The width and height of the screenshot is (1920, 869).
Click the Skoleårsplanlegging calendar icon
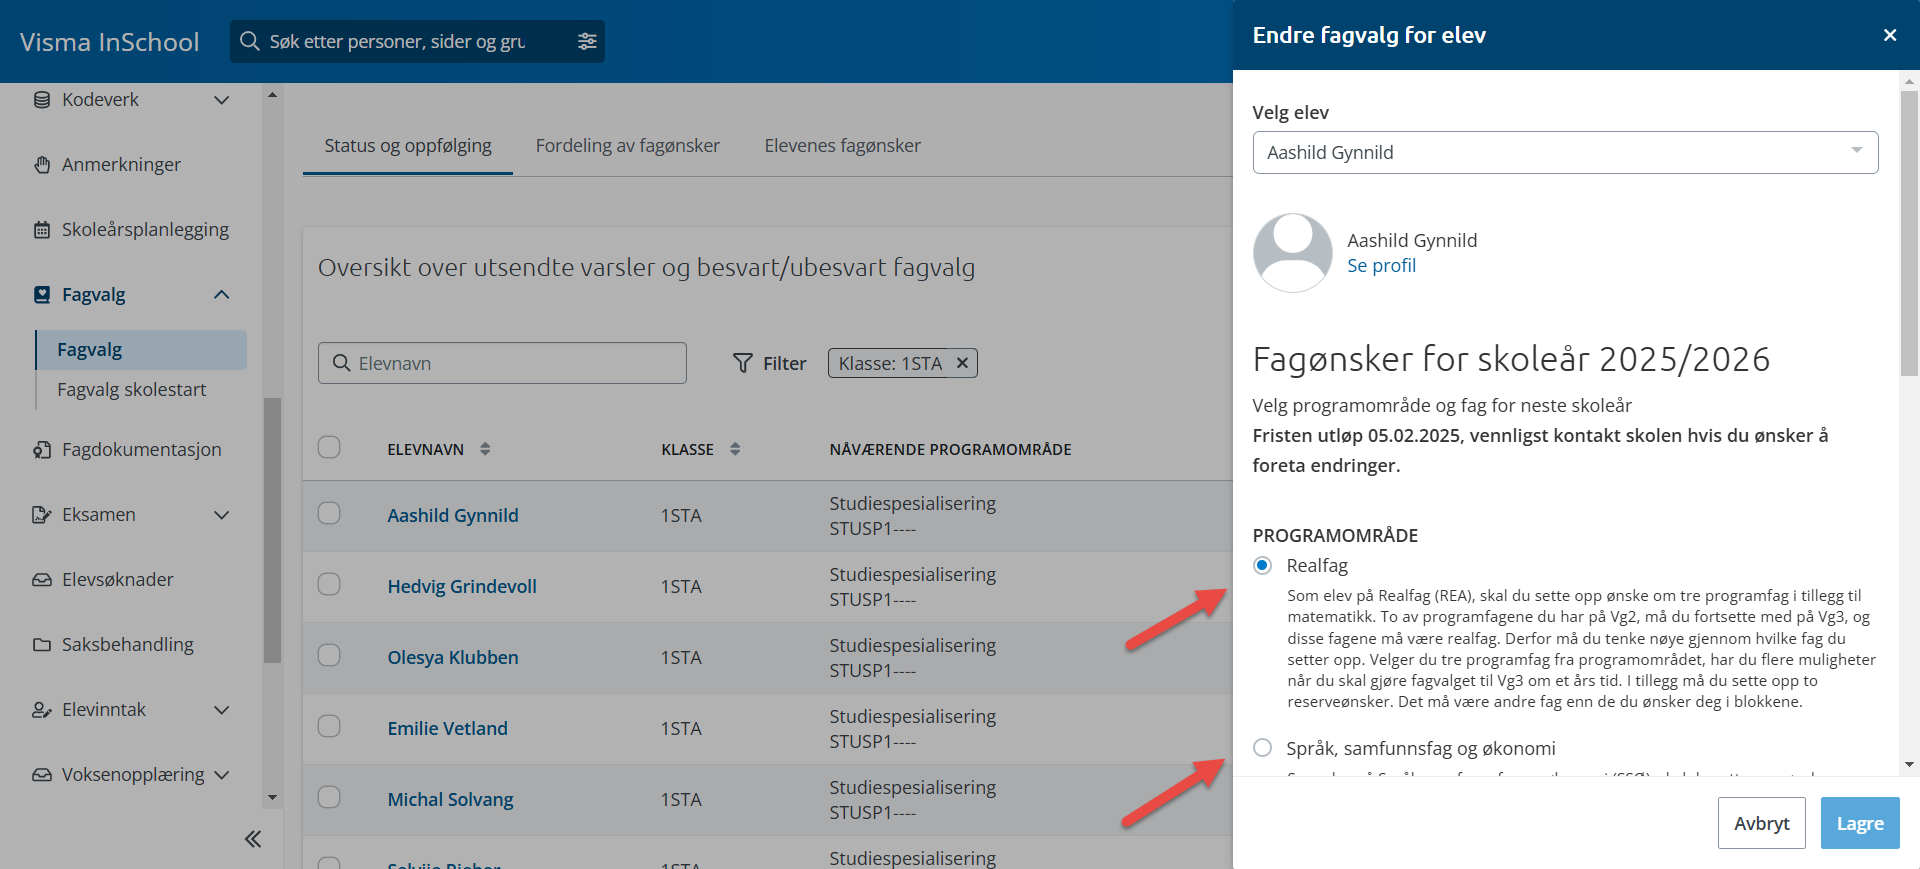[42, 230]
